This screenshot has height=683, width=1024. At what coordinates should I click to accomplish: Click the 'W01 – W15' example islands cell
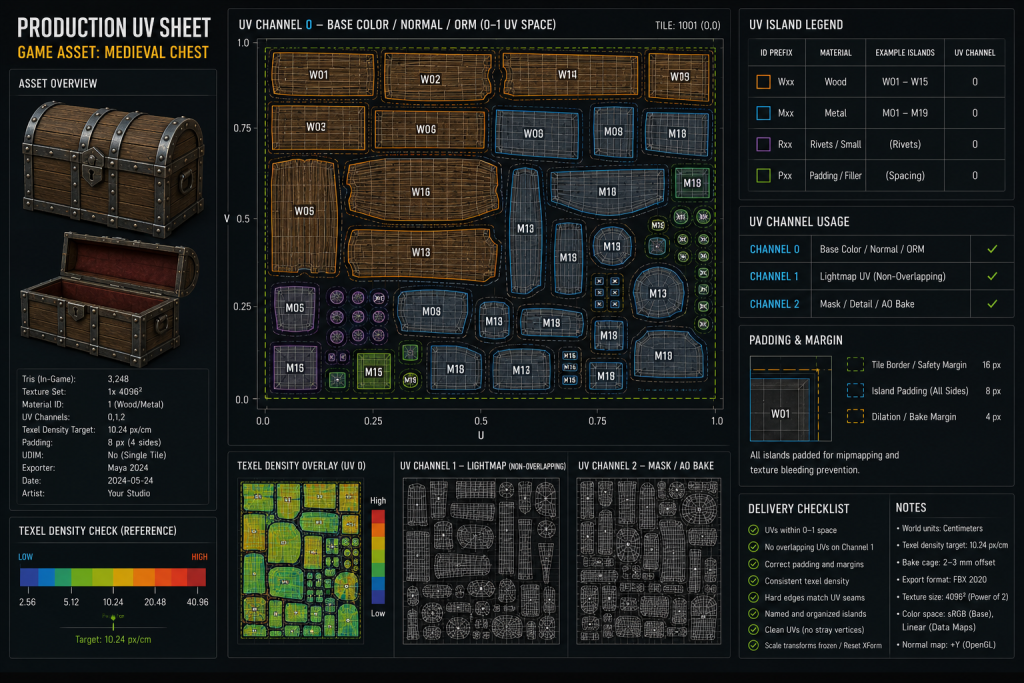pos(904,82)
